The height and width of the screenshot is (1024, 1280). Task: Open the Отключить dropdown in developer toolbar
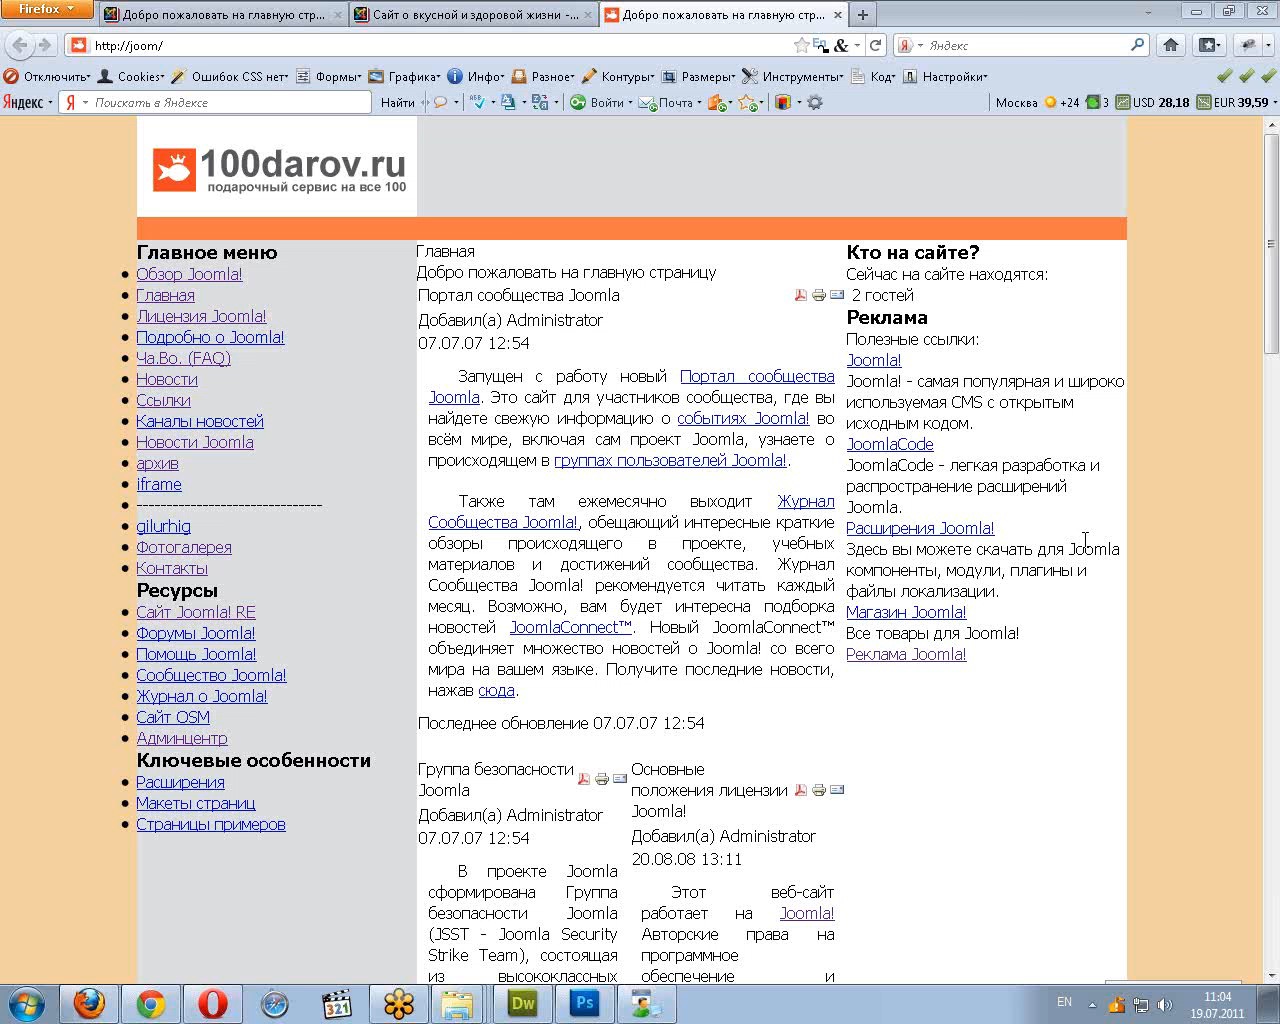pos(47,76)
